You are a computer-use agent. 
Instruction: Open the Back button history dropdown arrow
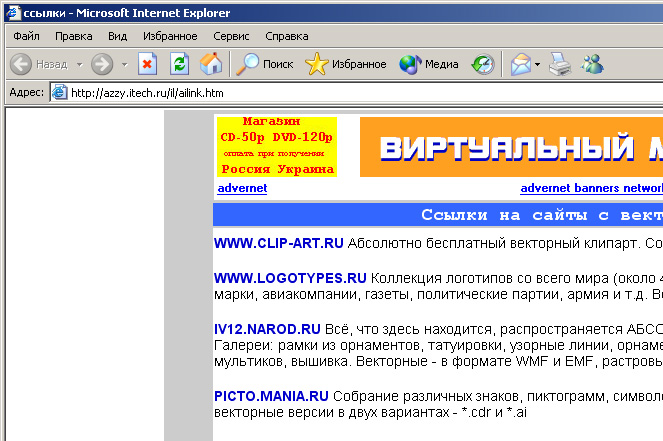pyautogui.click(x=79, y=65)
